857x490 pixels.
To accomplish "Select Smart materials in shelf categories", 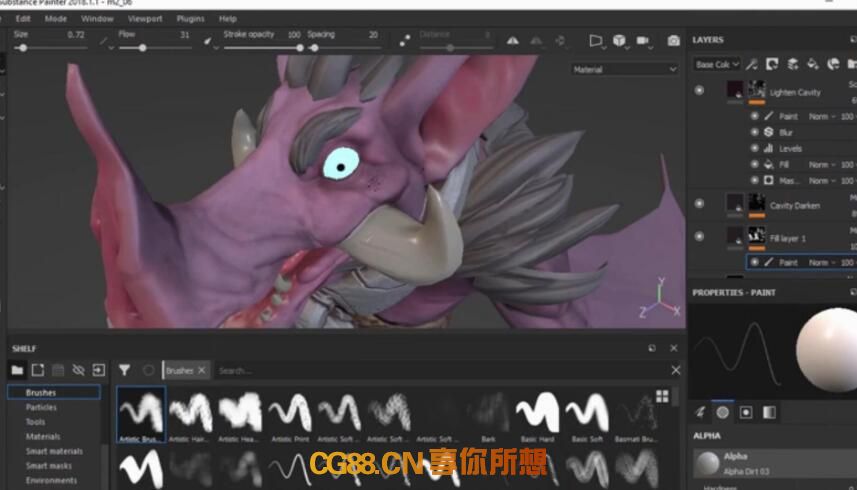I will (54, 451).
